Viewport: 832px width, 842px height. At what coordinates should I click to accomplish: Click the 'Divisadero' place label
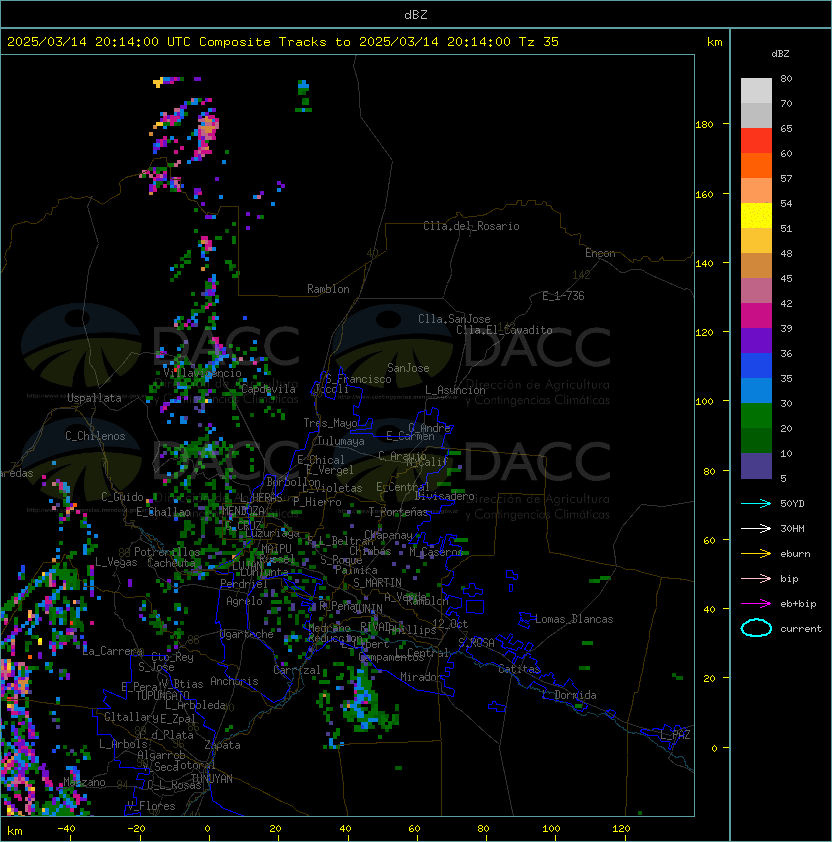[x=445, y=496]
